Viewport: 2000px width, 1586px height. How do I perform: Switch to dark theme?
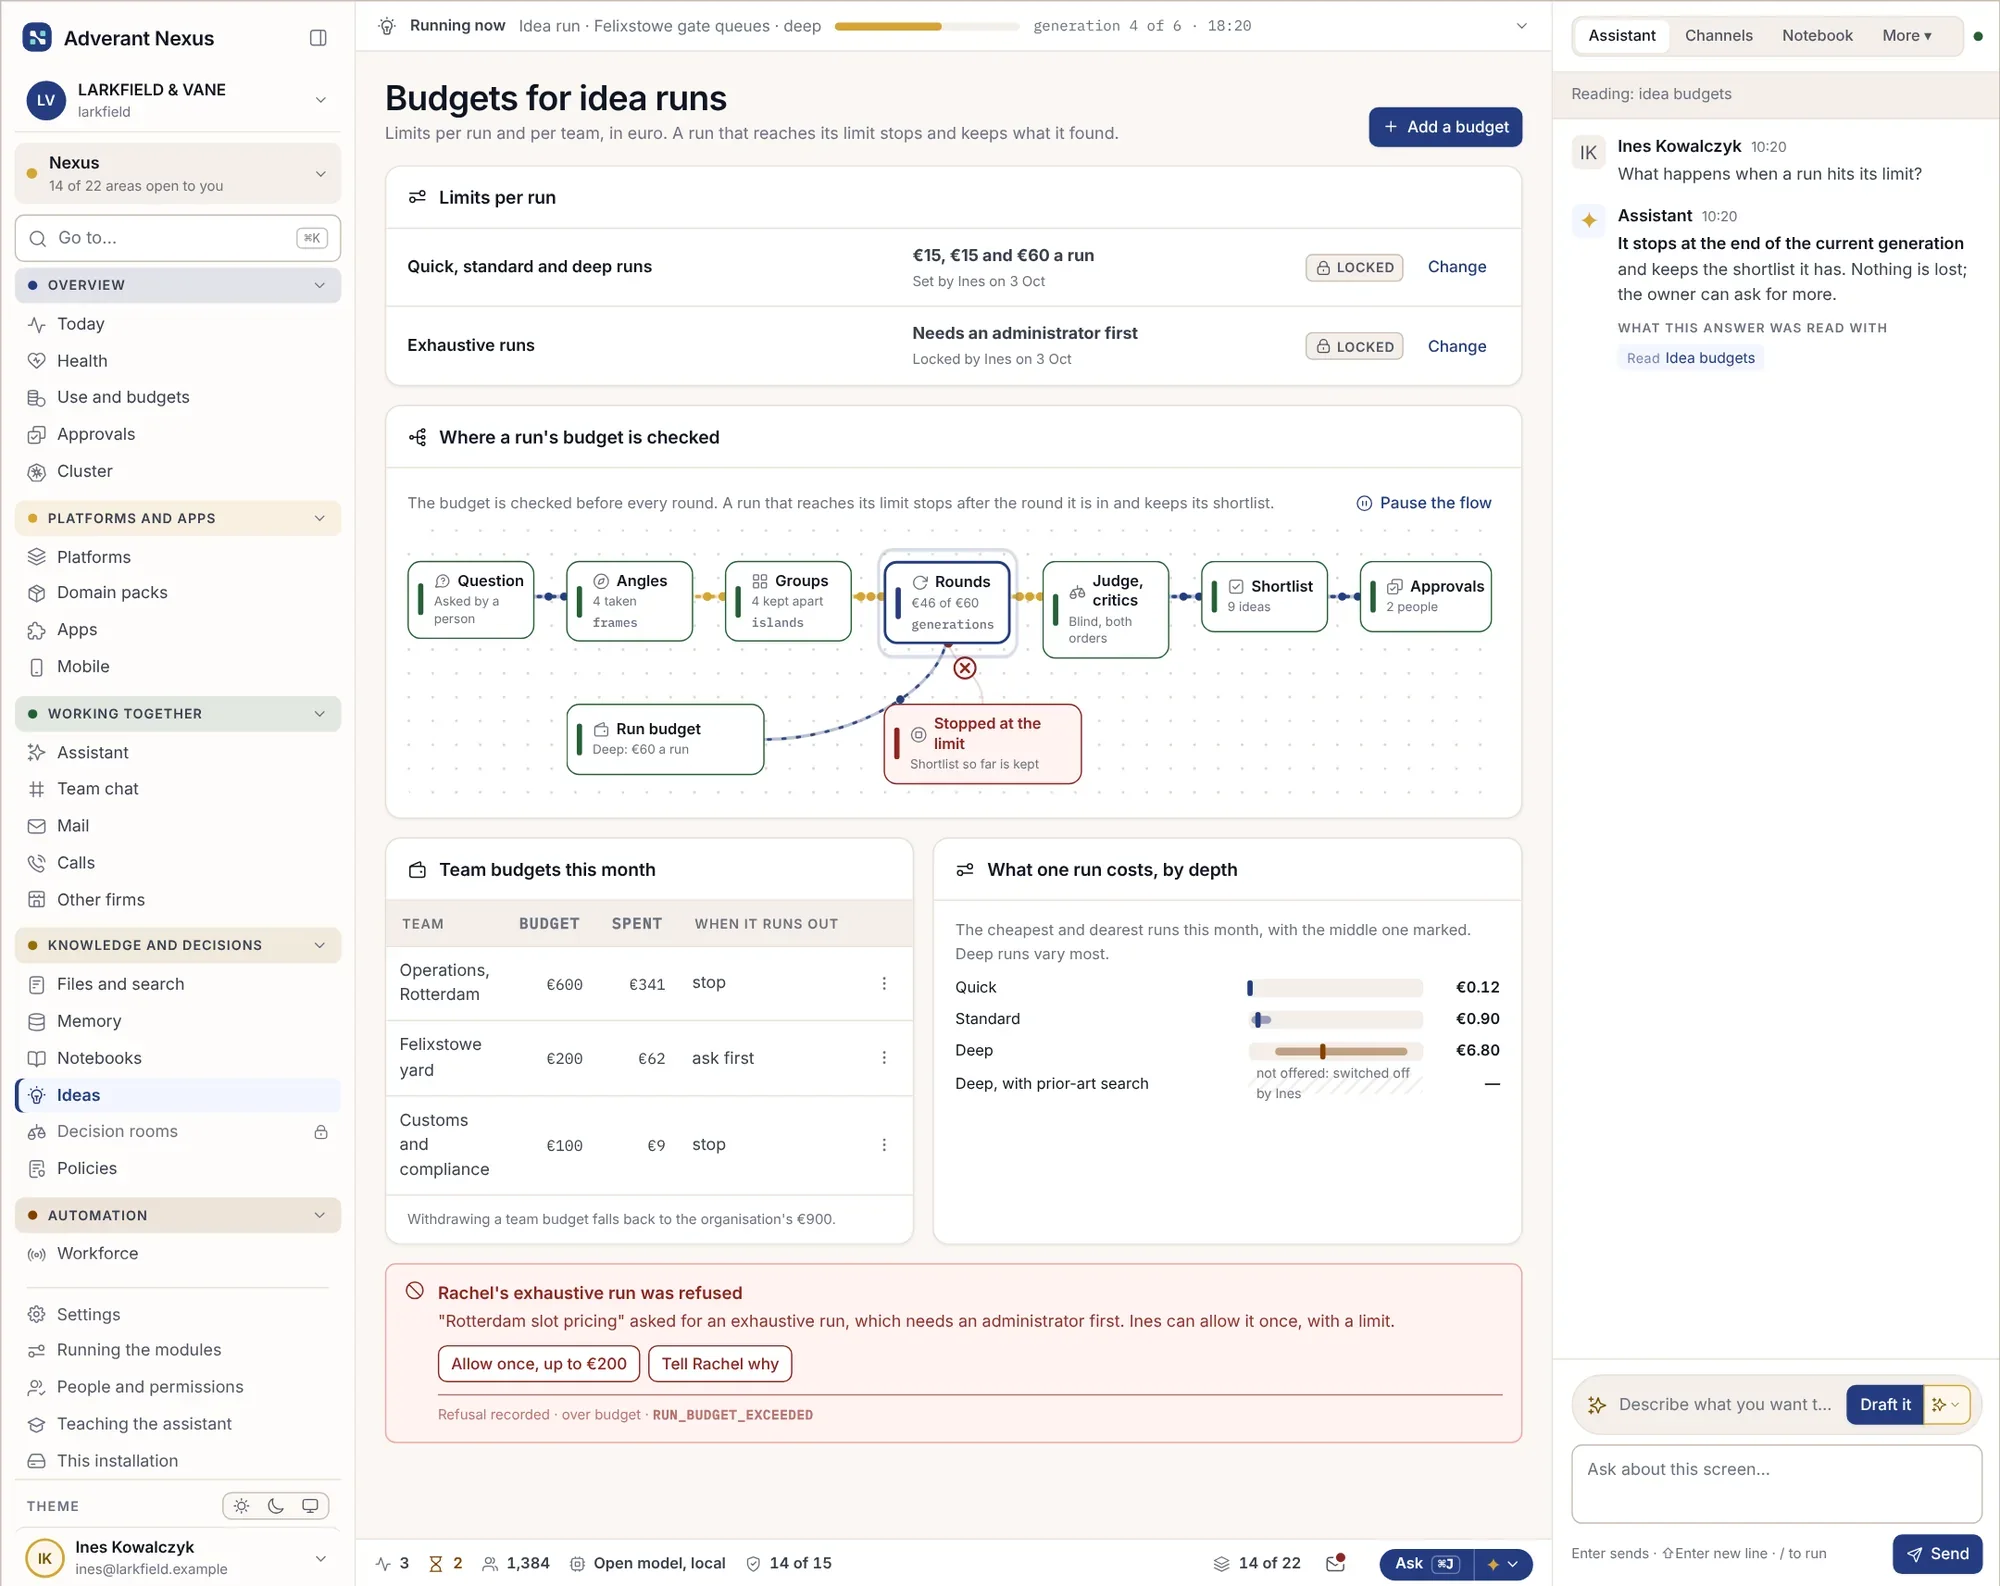(x=276, y=1506)
